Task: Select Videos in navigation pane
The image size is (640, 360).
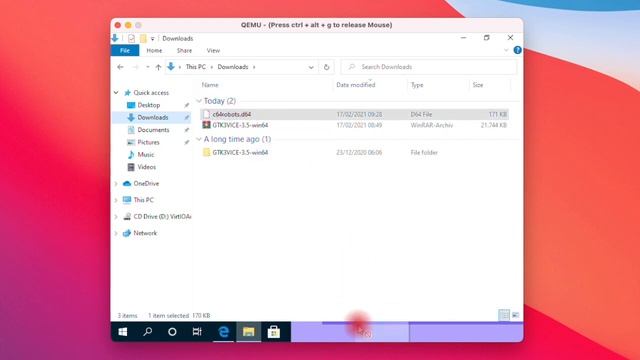Action: tap(147, 167)
